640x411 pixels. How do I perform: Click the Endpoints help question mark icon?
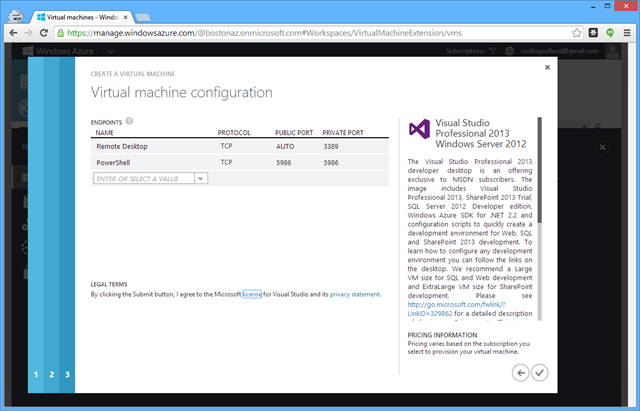click(x=130, y=121)
